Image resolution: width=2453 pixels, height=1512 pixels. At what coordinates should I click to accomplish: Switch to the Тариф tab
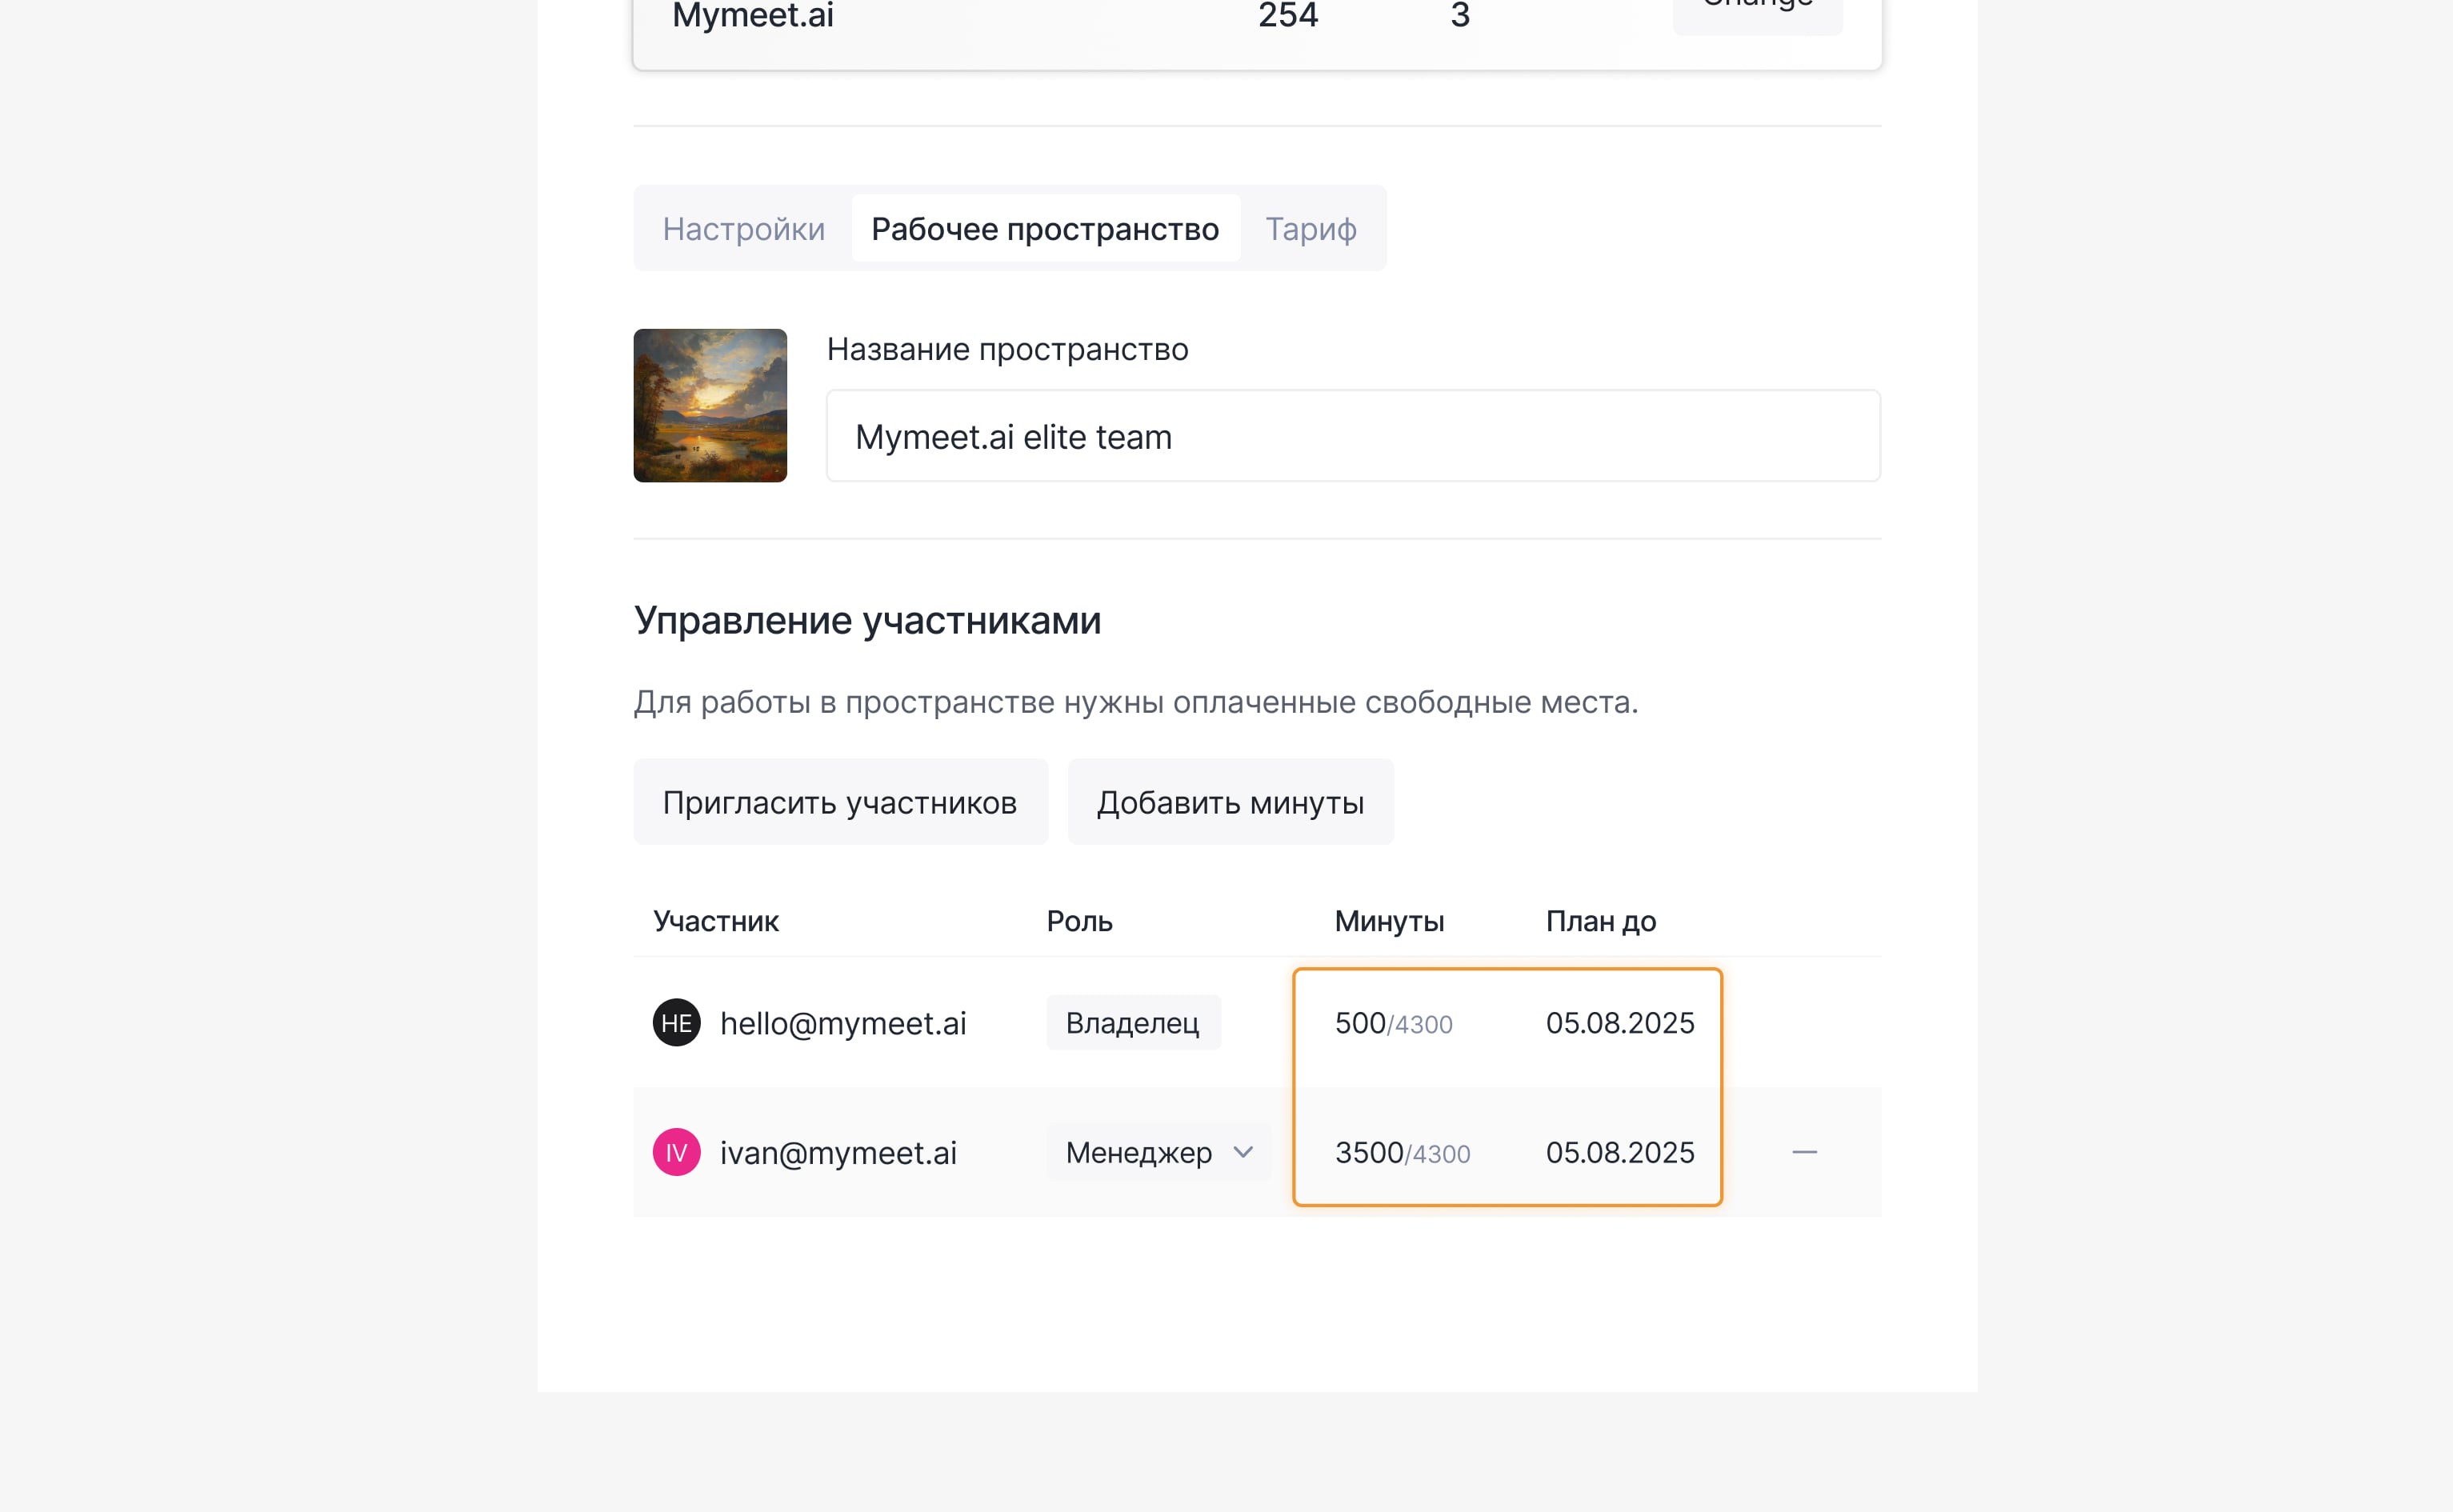(x=1310, y=229)
